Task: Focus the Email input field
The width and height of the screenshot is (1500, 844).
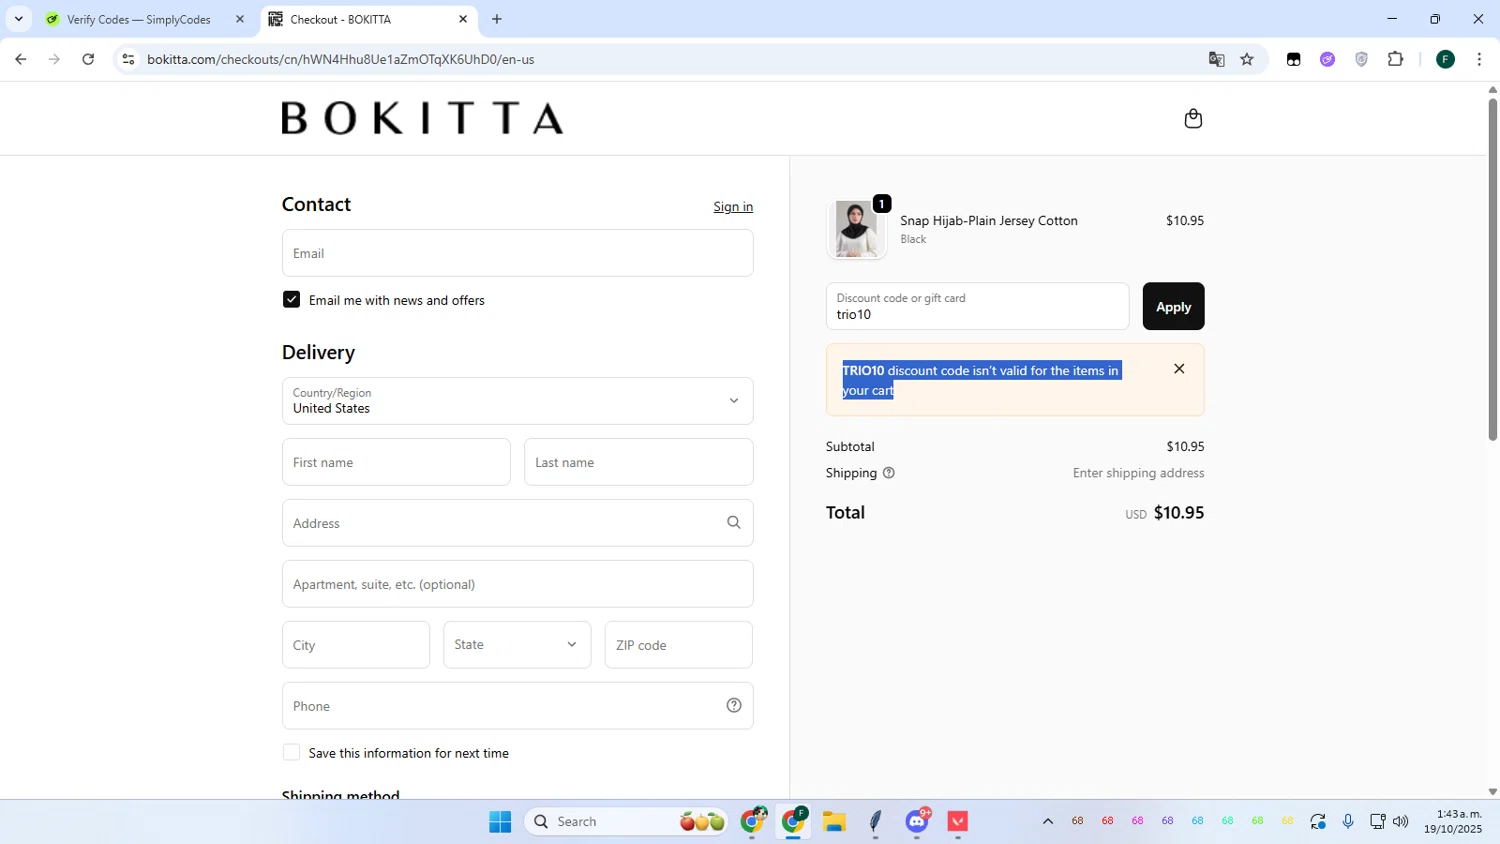Action: click(517, 253)
